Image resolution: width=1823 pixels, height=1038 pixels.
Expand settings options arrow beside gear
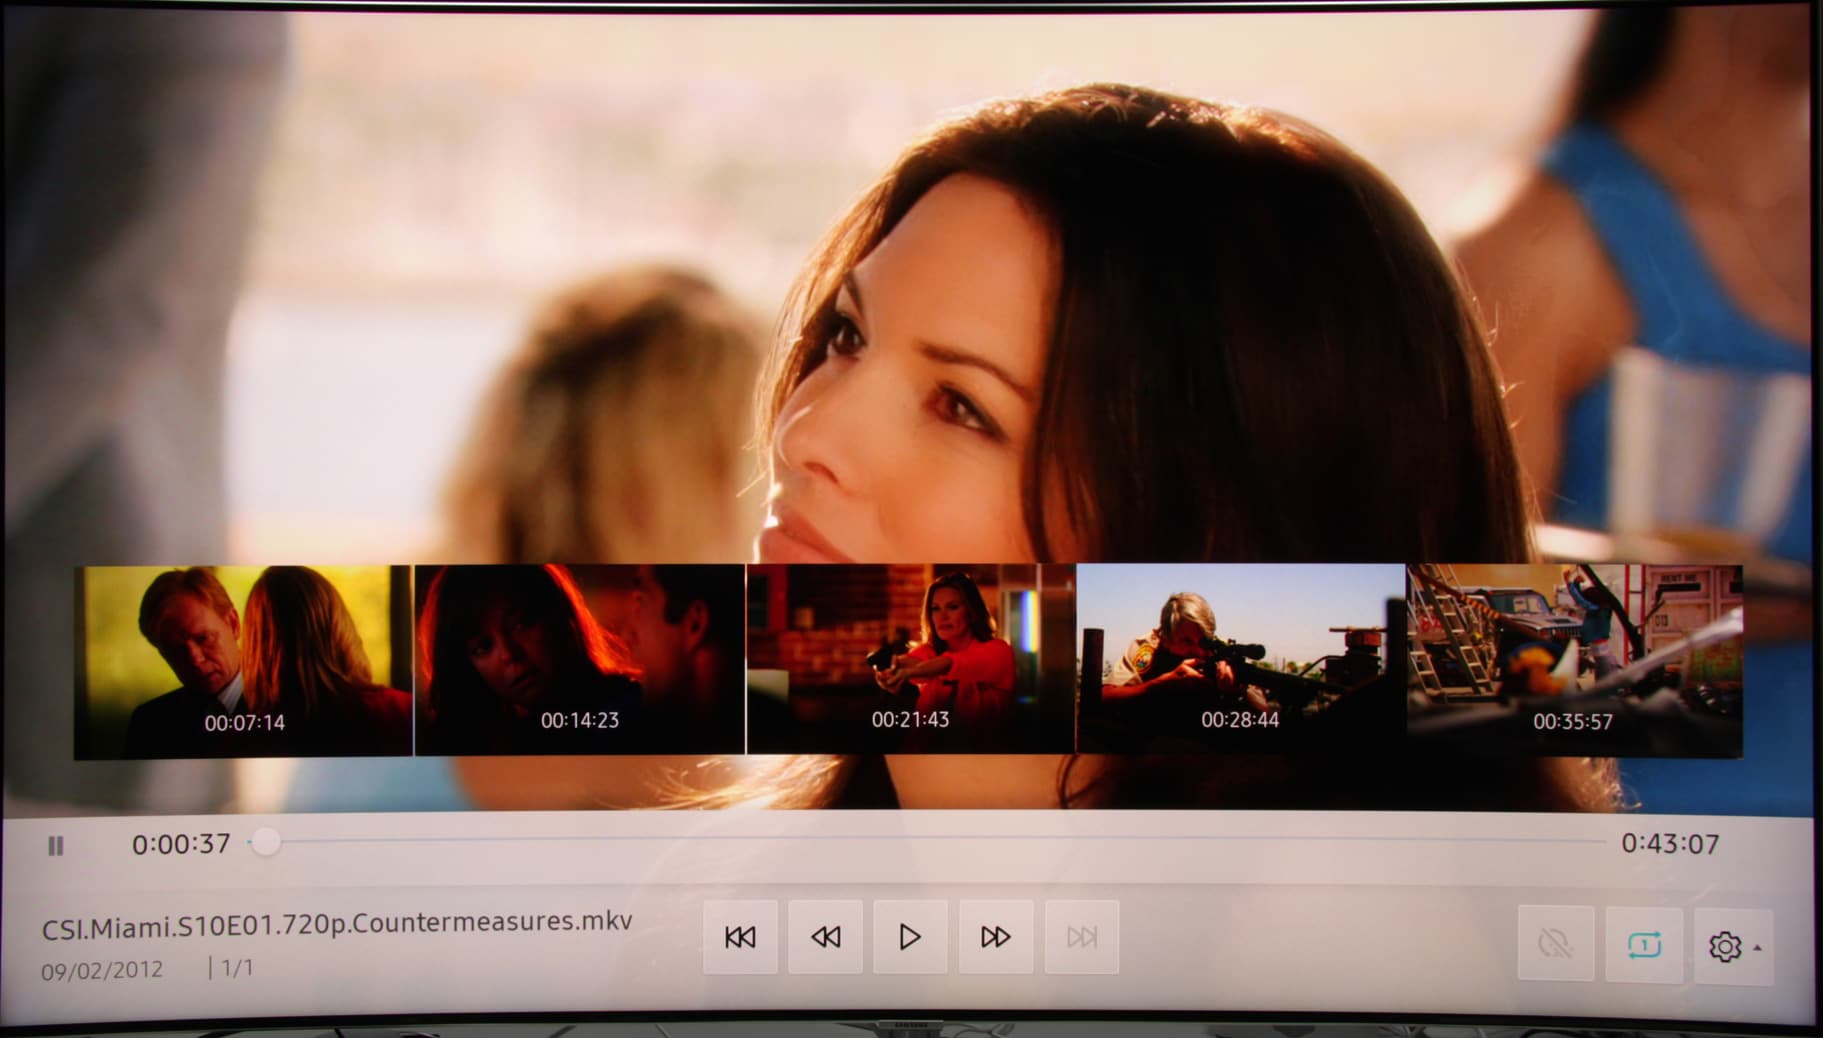1758,947
